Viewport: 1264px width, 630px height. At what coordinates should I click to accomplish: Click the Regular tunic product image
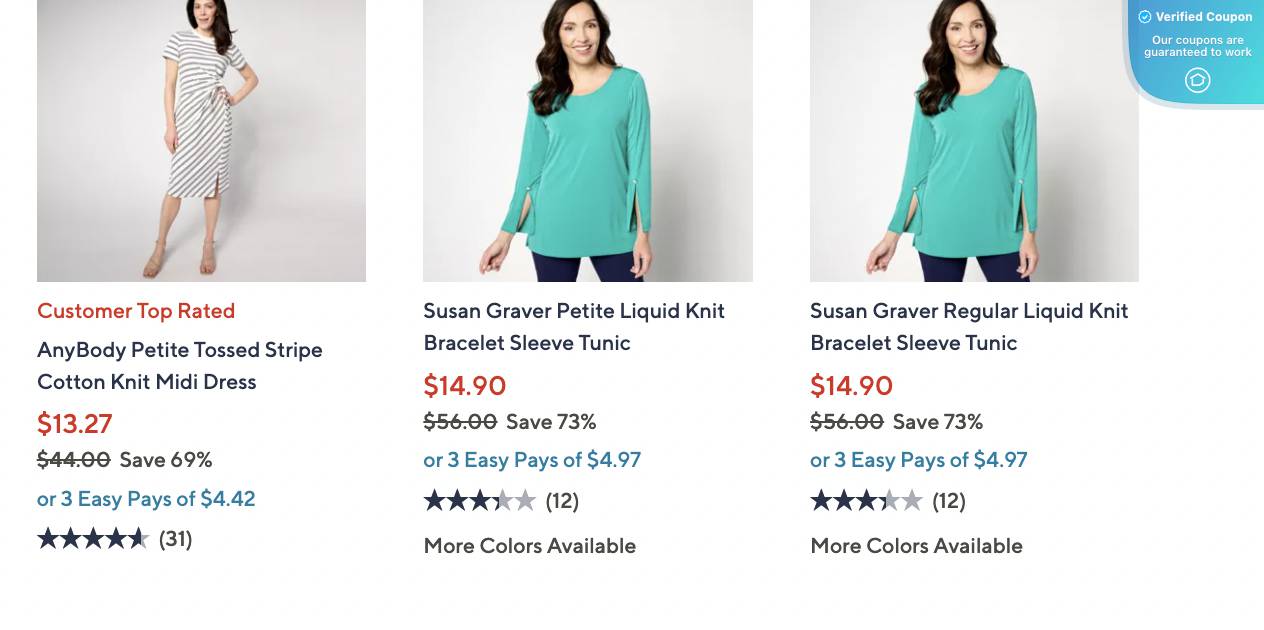pyautogui.click(x=973, y=140)
